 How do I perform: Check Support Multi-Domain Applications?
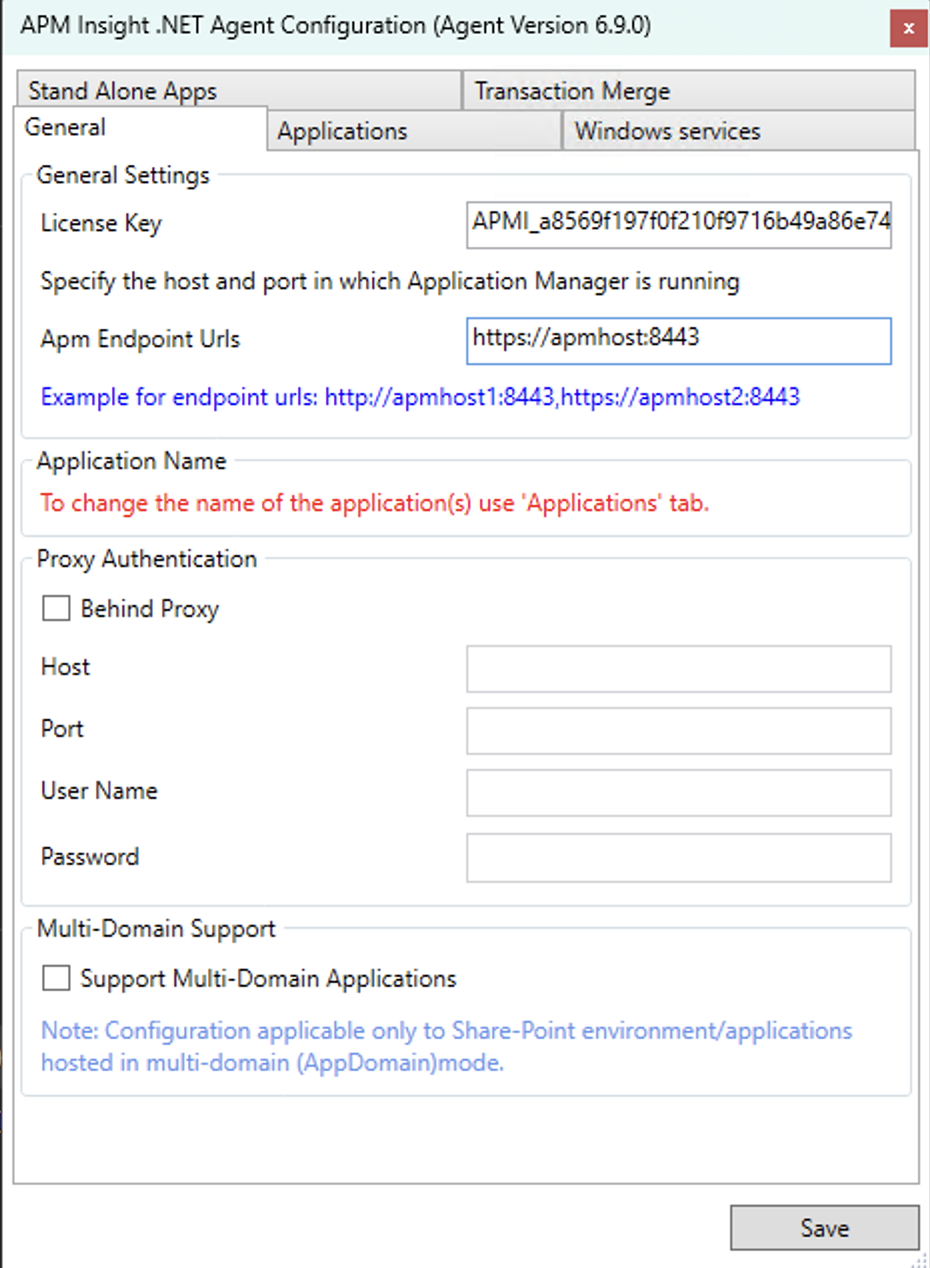(56, 978)
